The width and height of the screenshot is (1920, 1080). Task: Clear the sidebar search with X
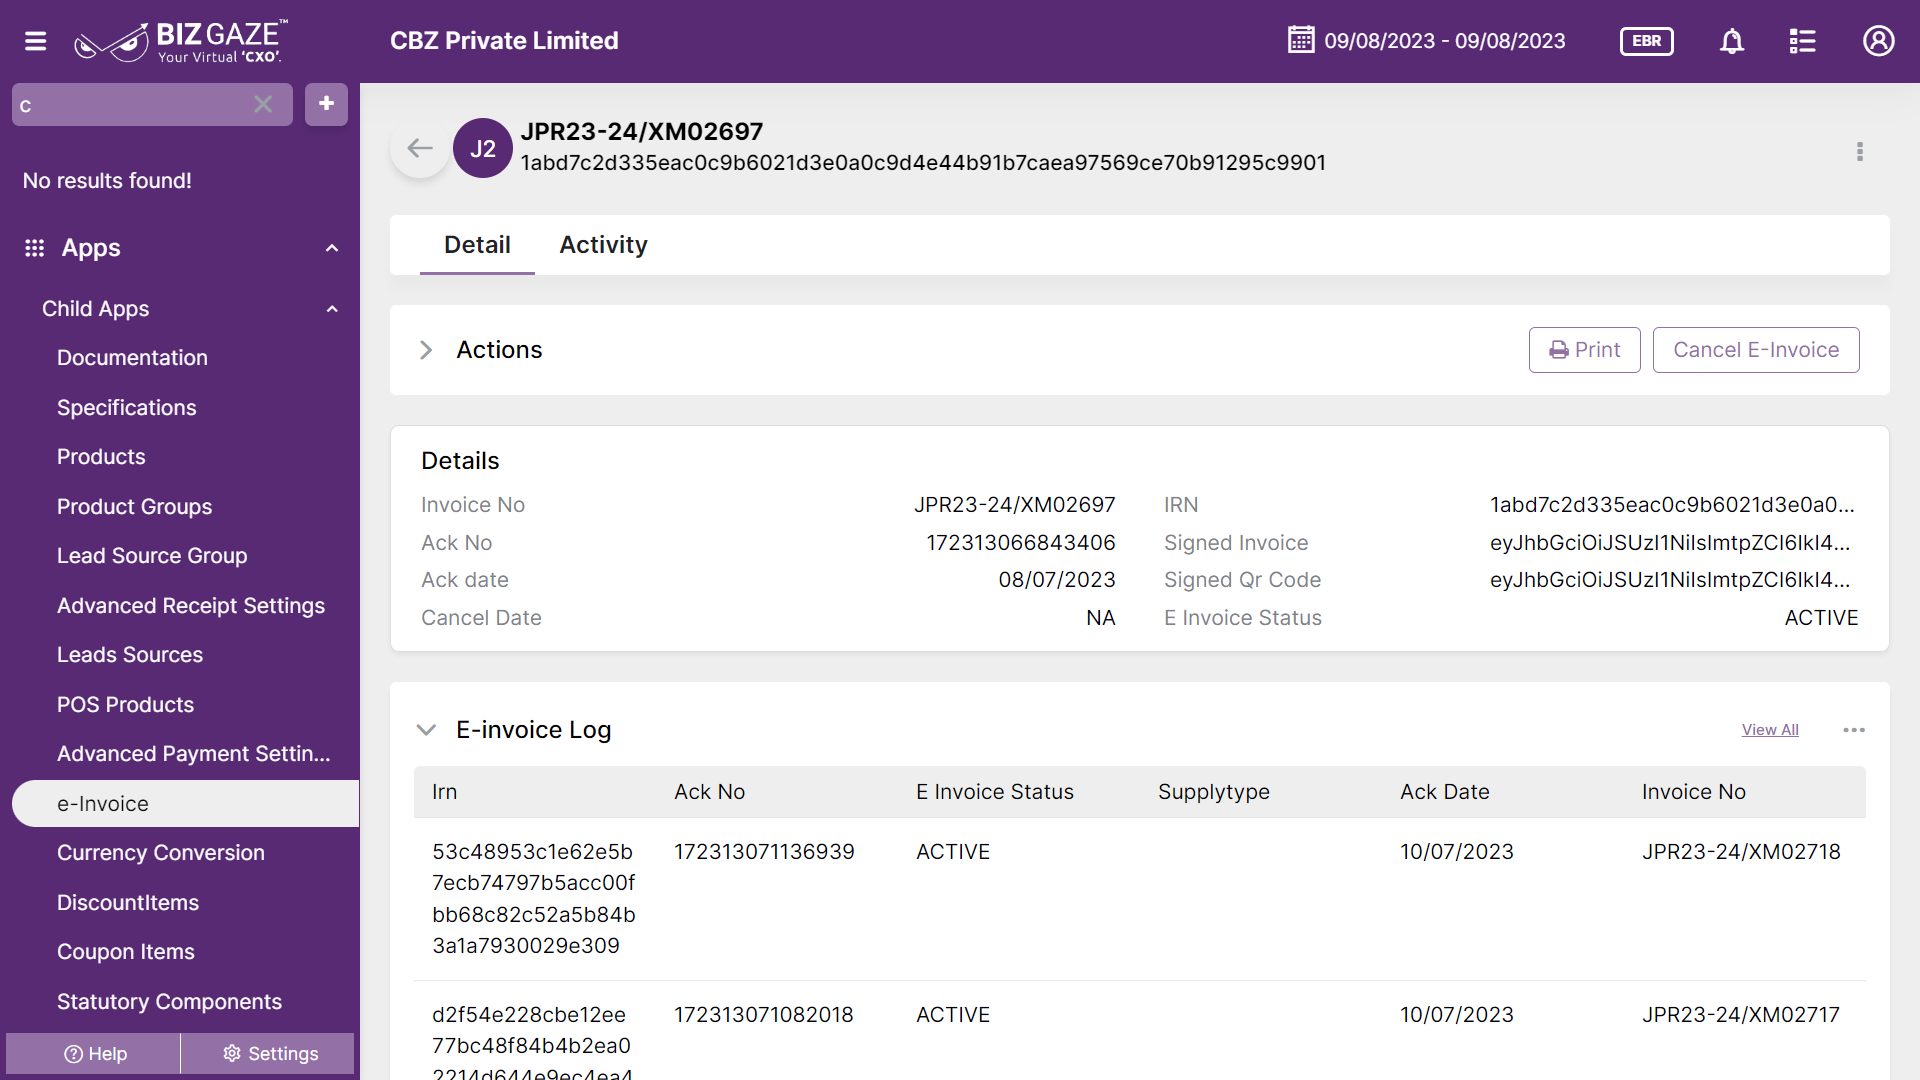[263, 104]
